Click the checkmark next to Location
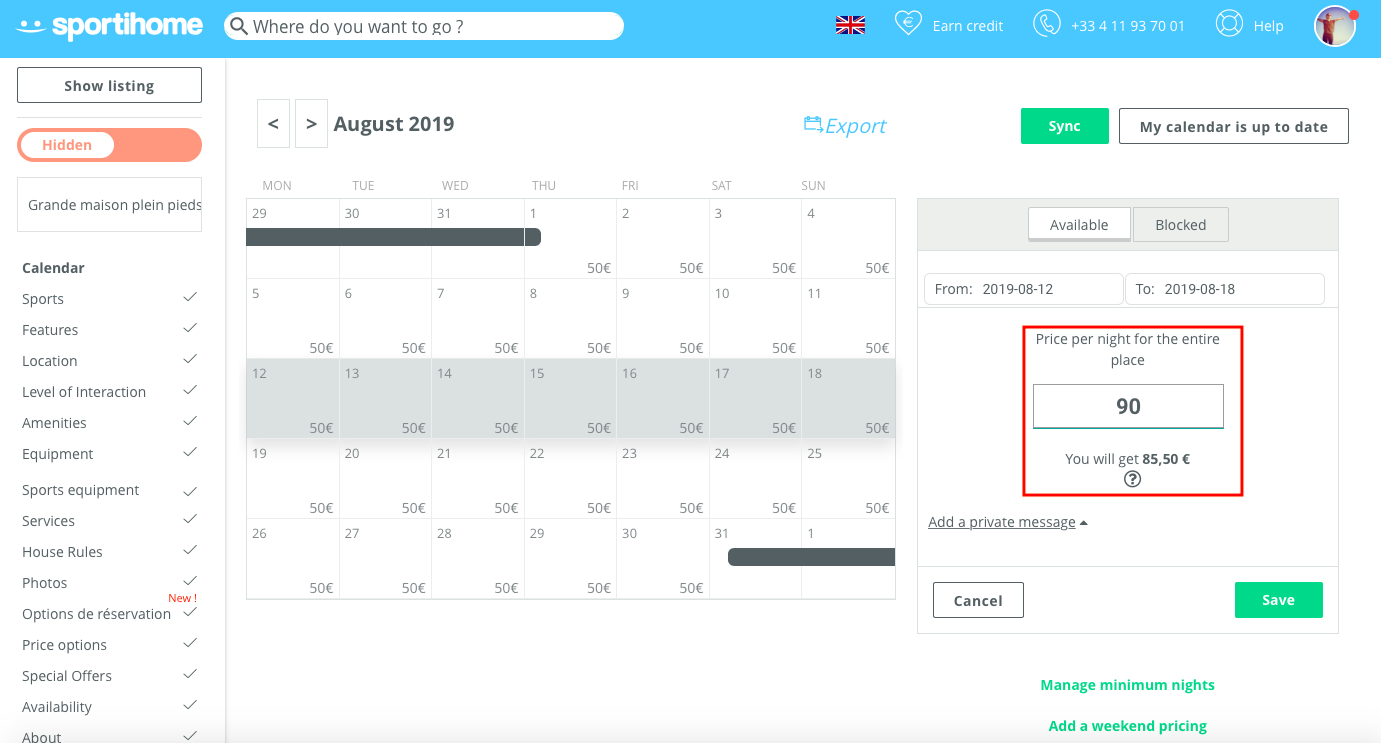 click(190, 359)
